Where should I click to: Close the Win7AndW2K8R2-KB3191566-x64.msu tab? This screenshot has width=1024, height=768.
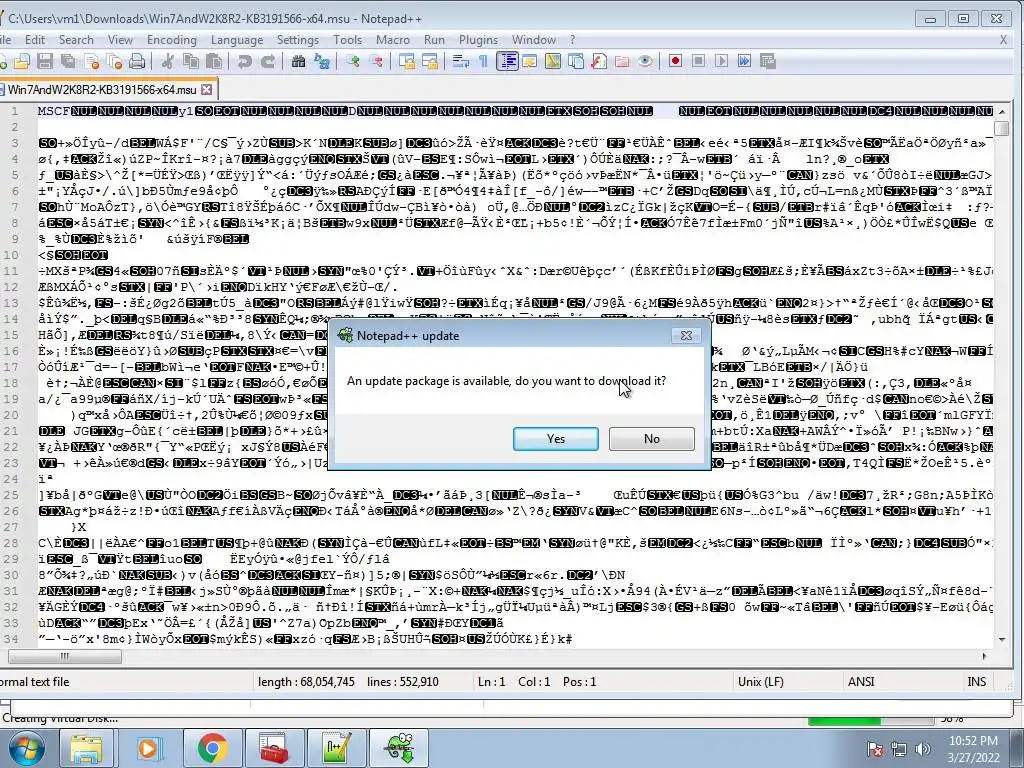coord(206,89)
